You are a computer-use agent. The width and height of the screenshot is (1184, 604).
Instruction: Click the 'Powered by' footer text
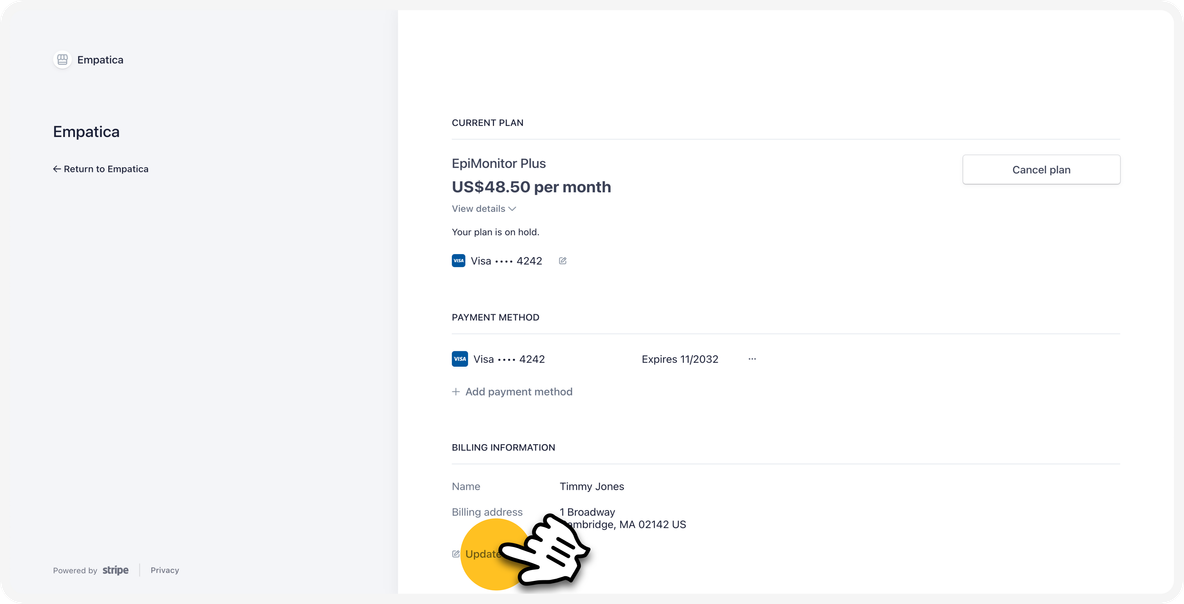pos(75,571)
